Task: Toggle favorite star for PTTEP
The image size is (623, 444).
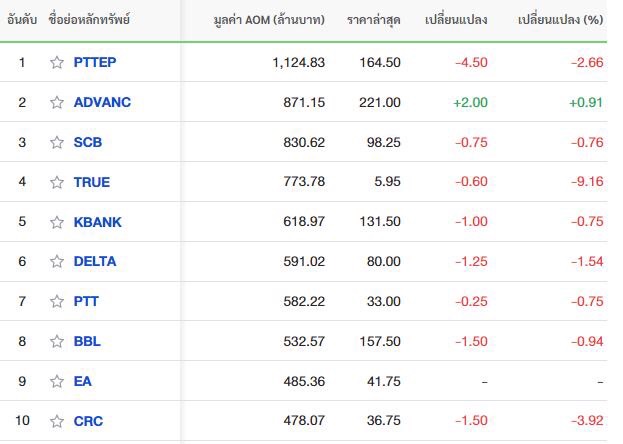Action: 57,62
